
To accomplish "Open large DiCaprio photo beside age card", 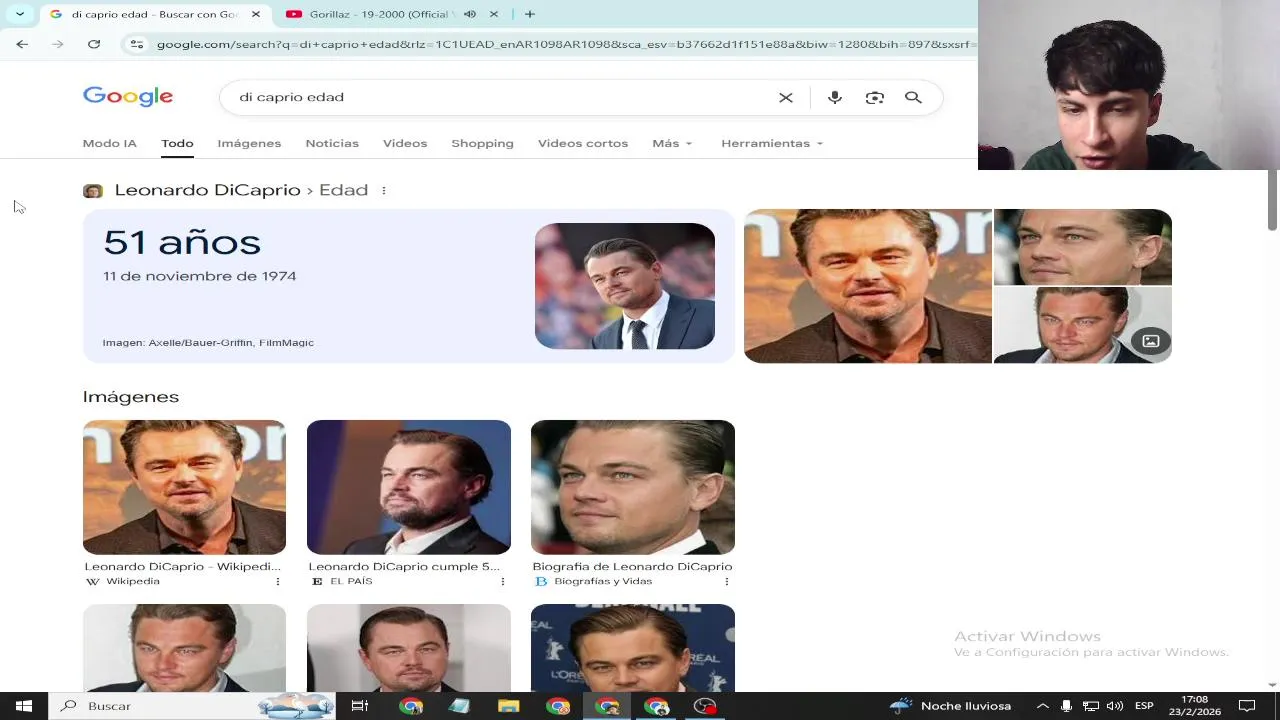I will tap(868, 286).
